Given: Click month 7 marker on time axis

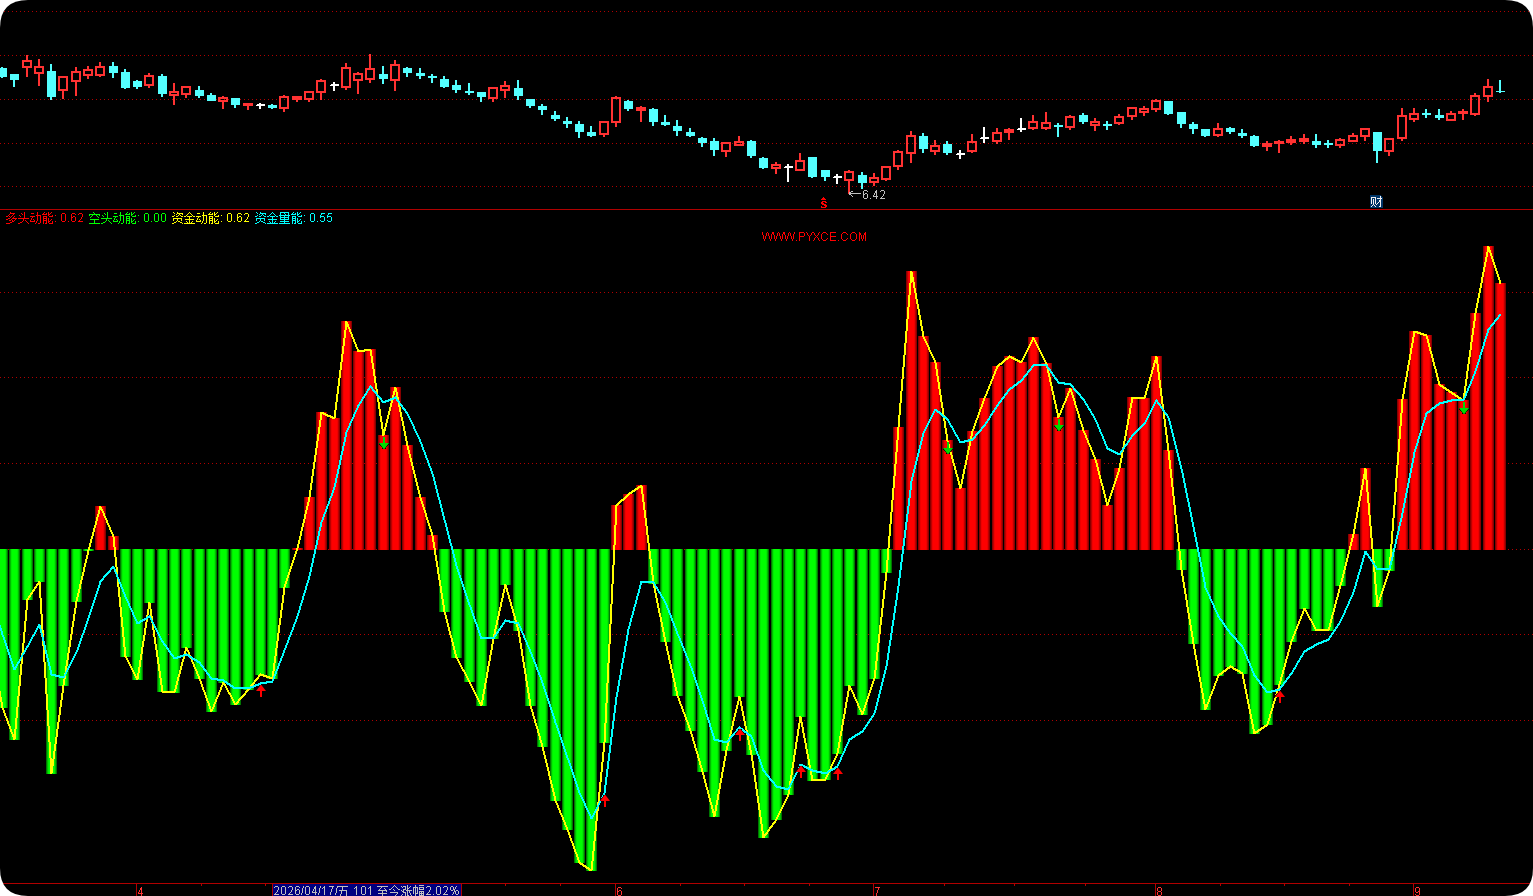Looking at the screenshot, I should tap(877, 890).
